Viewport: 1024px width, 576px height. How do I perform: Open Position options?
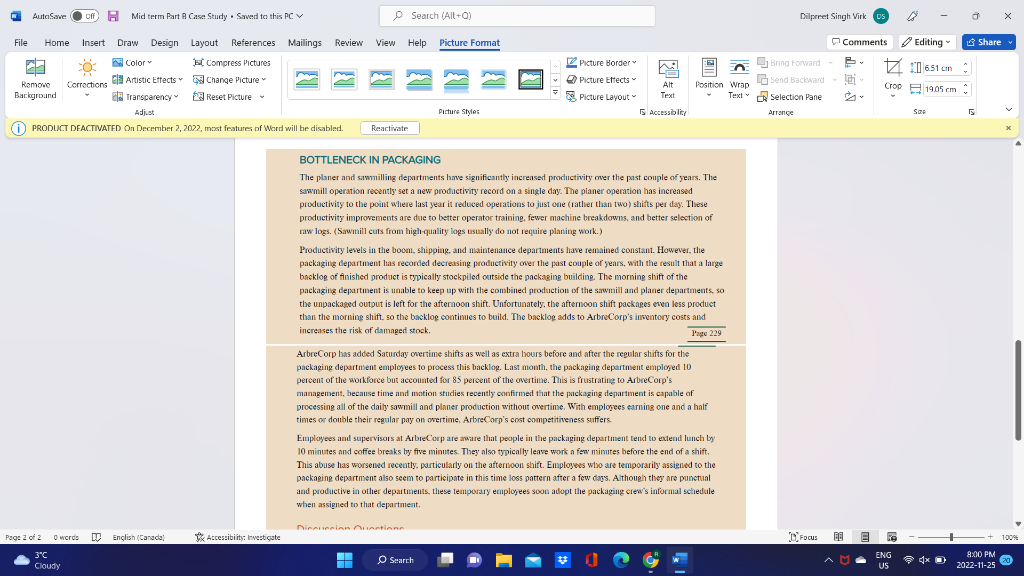tap(709, 79)
